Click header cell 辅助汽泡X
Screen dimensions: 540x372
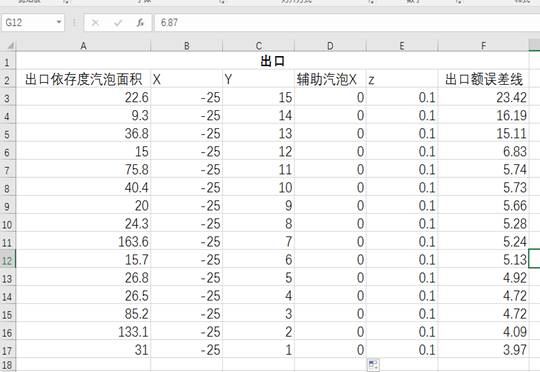point(330,79)
